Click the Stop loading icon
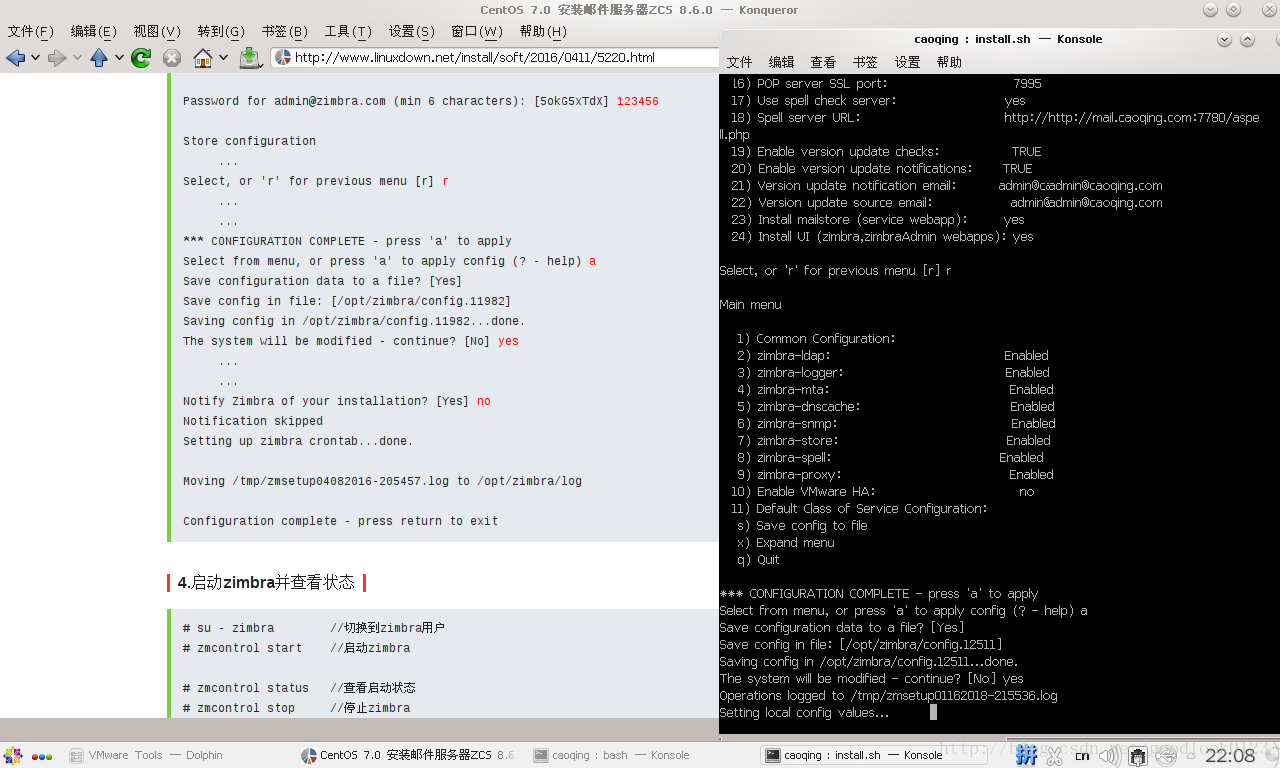The width and height of the screenshot is (1280, 768). (172, 58)
